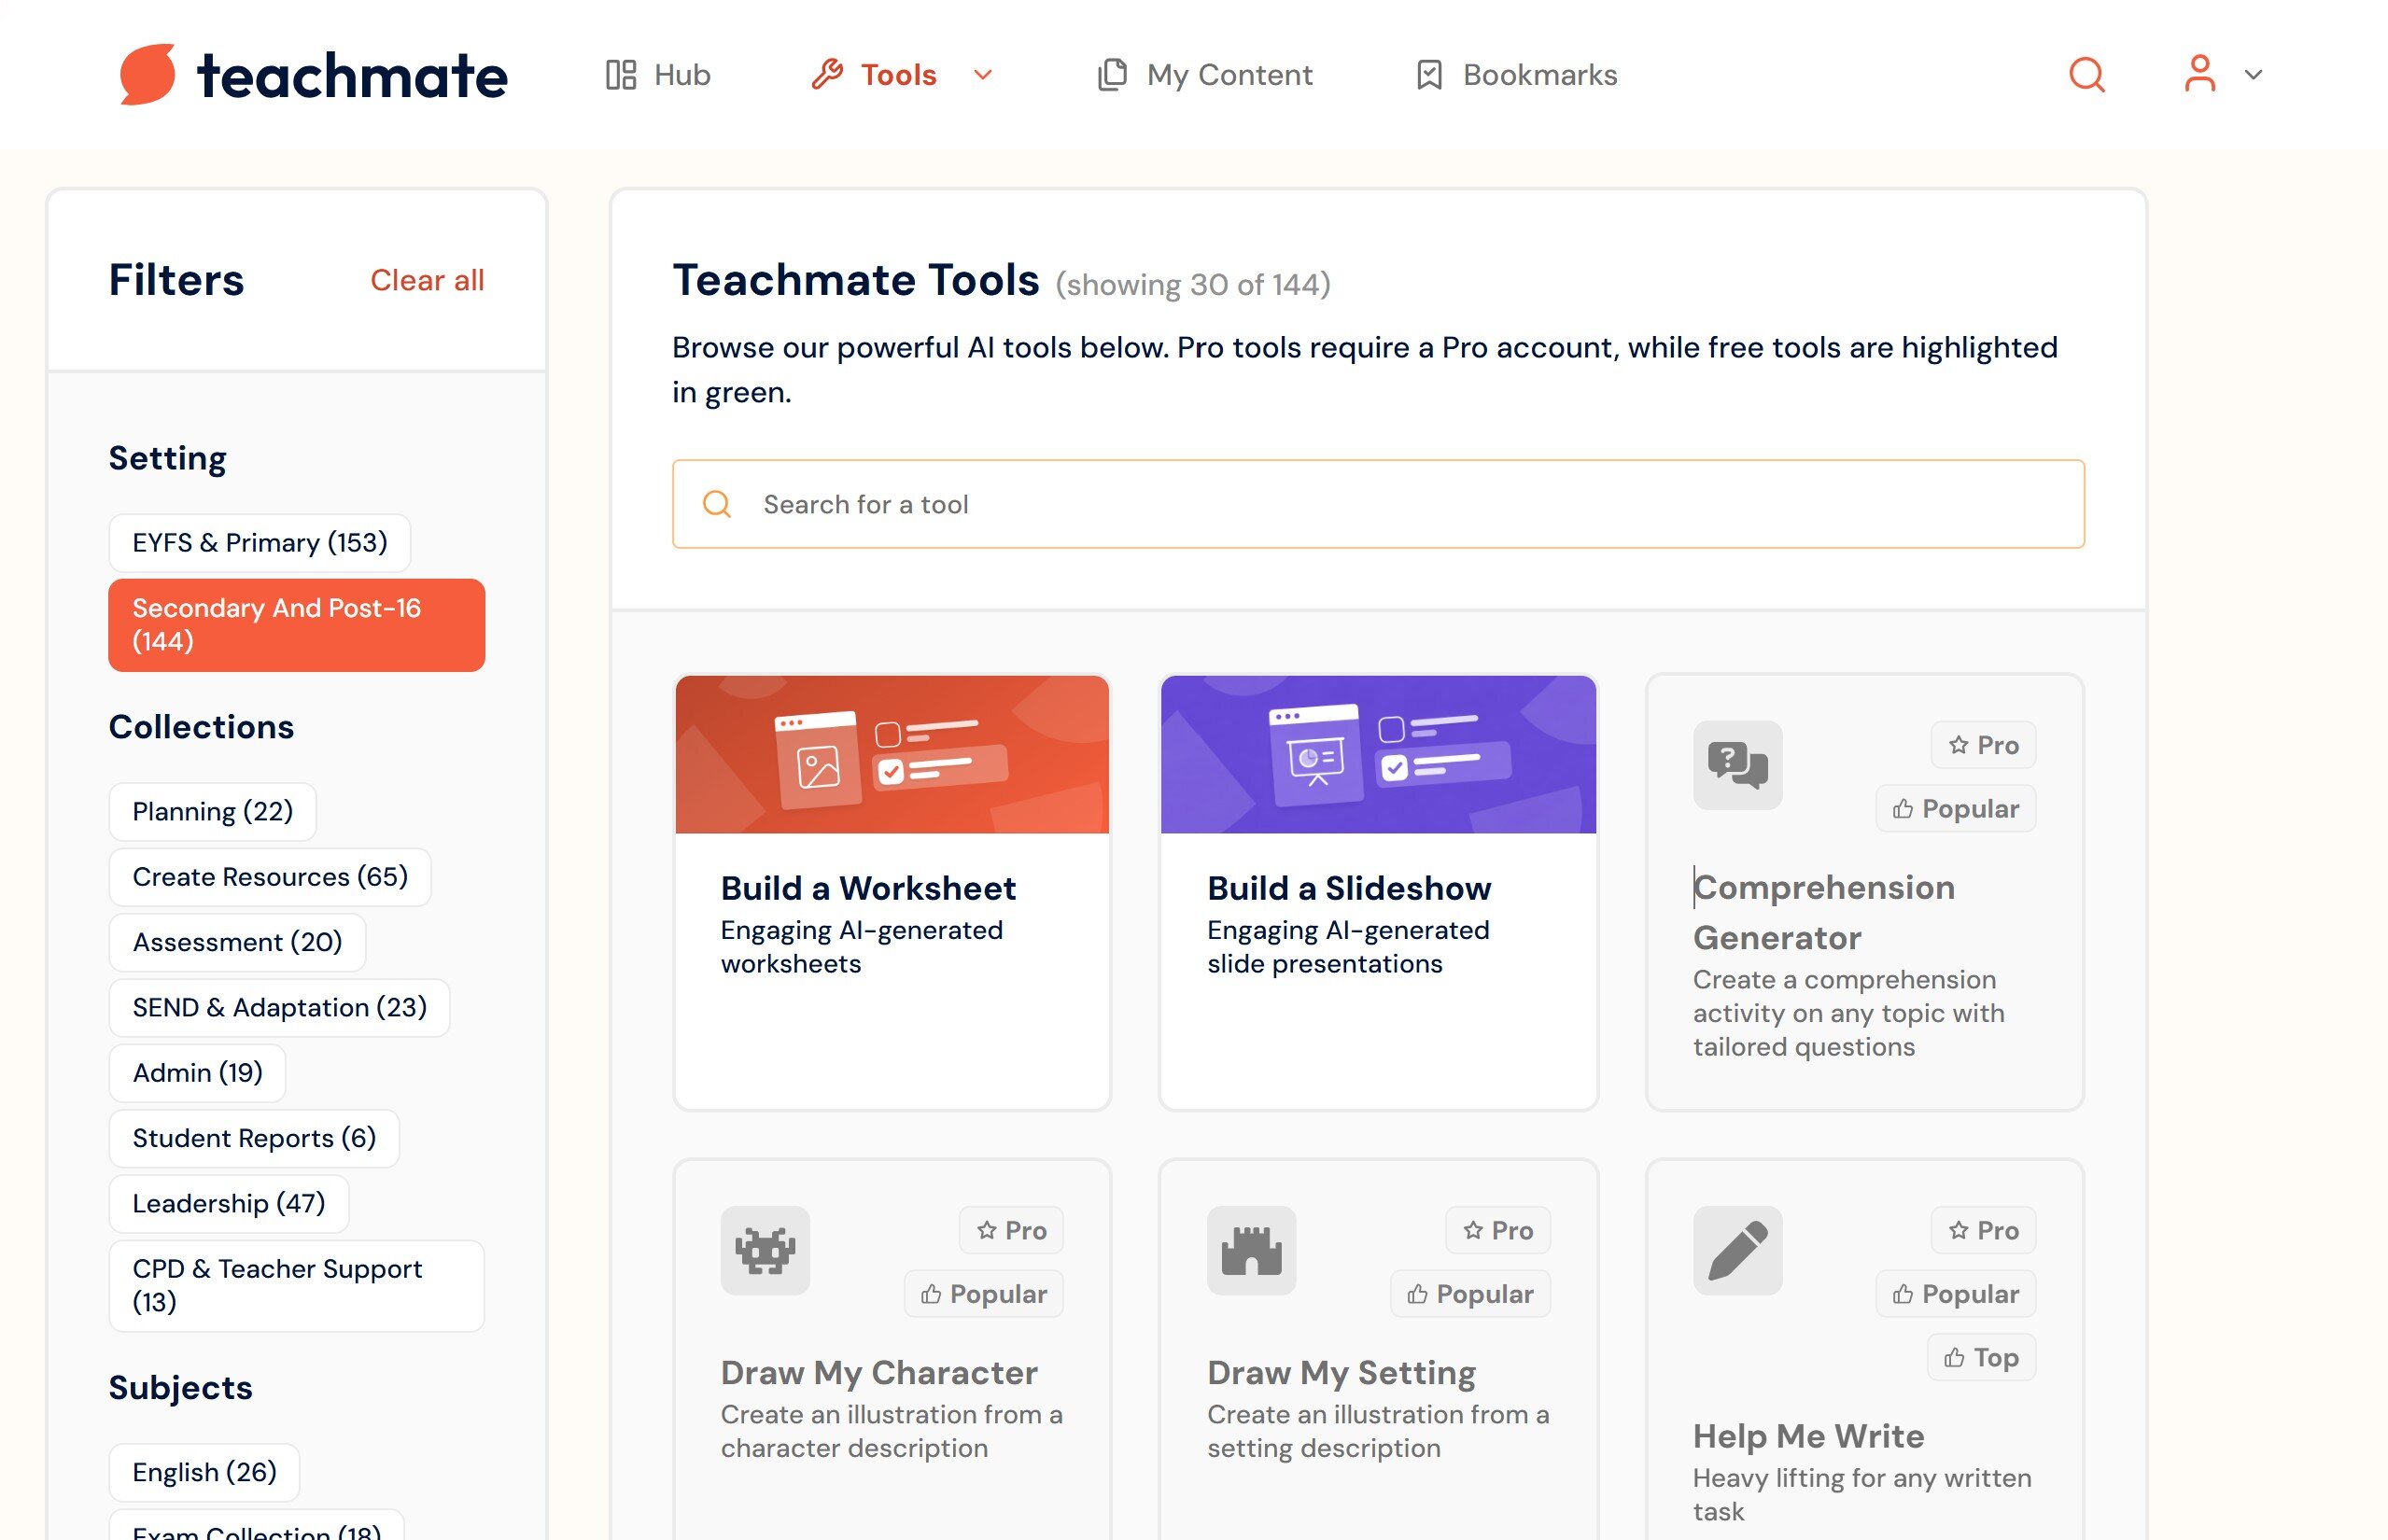Toggle the Admin (19) collection filter
This screenshot has height=1540, width=2388.
click(197, 1073)
